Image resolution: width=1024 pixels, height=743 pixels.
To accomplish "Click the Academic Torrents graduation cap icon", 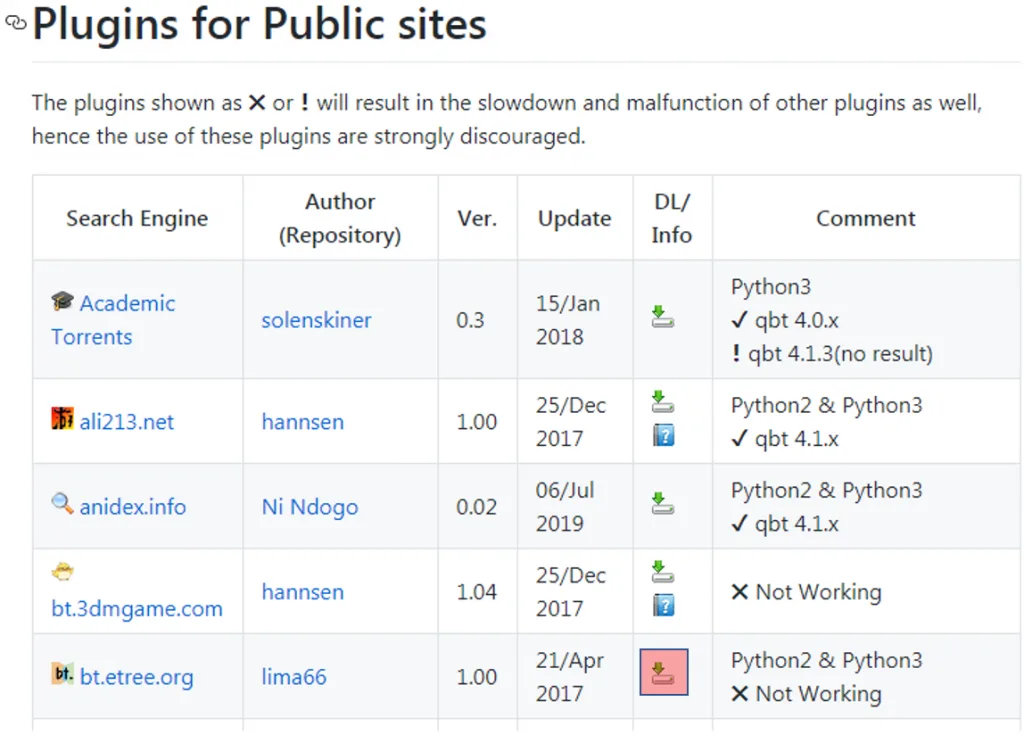I will [63, 301].
